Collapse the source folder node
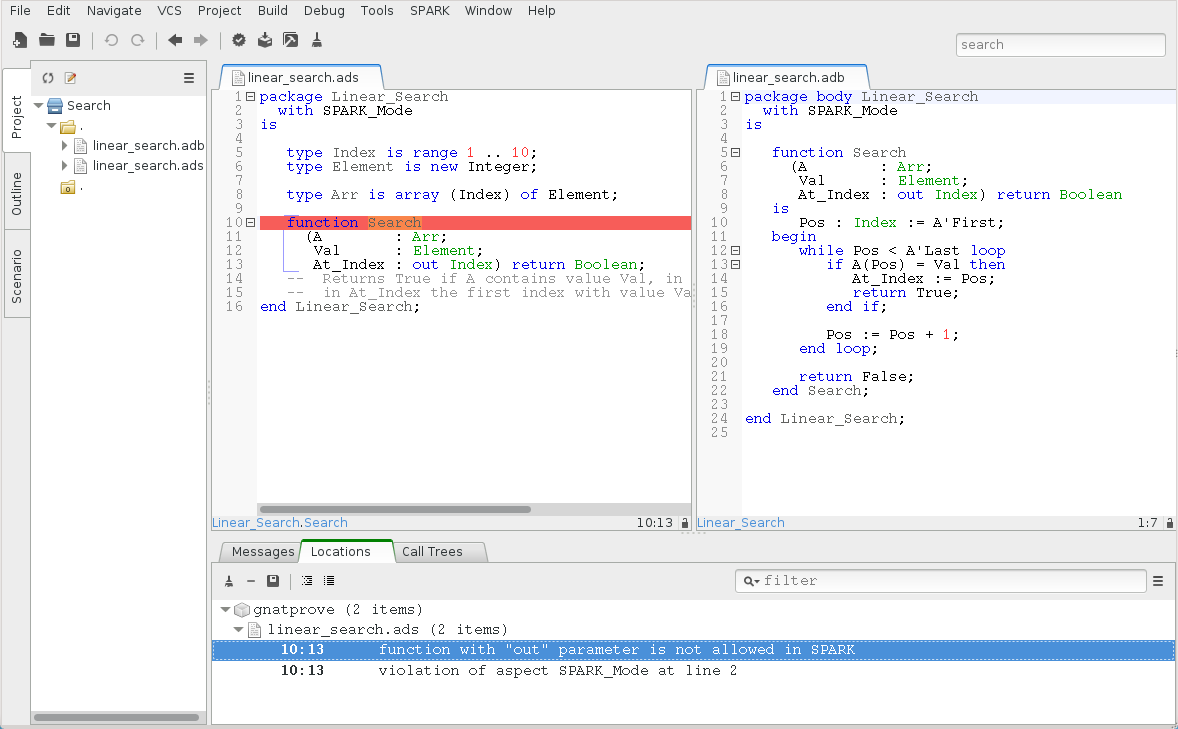This screenshot has height=729, width=1178. 51,126
